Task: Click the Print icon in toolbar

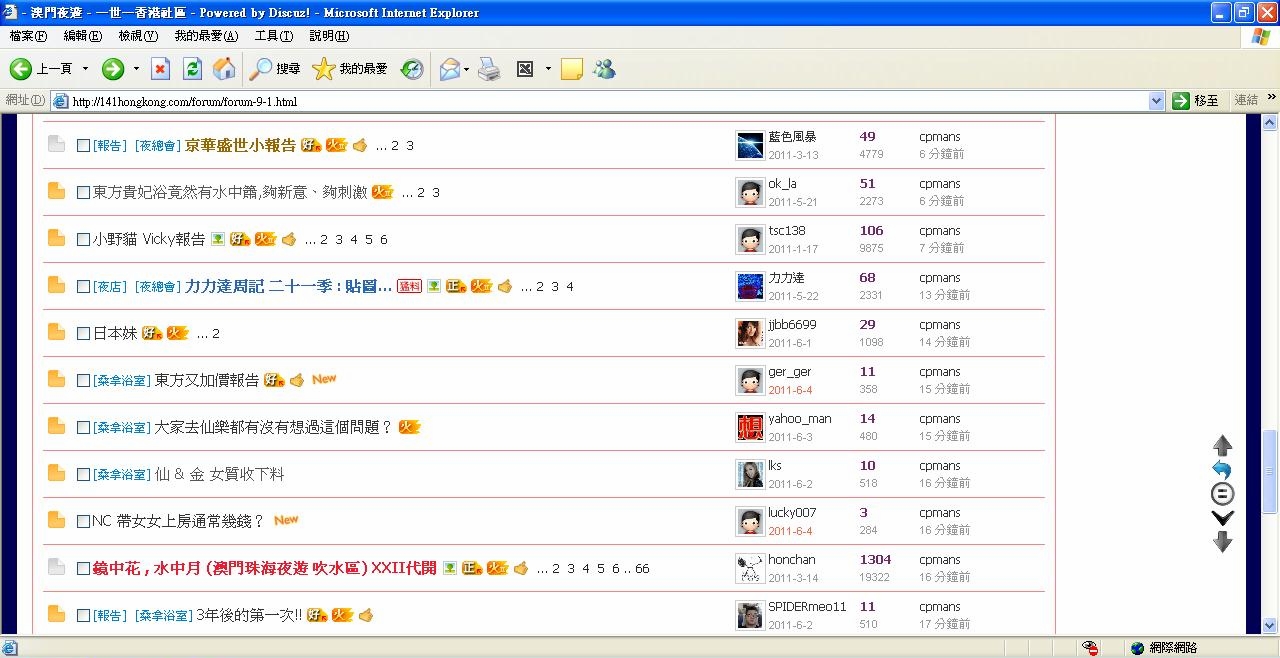Action: point(488,69)
